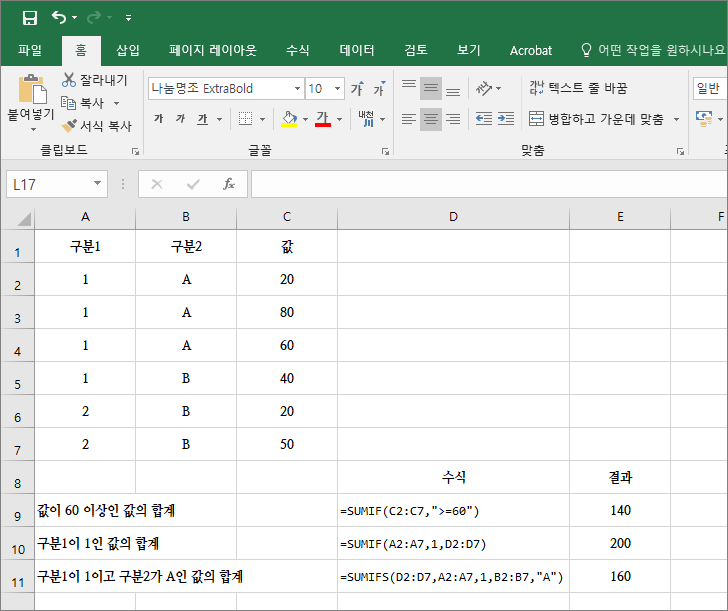Expand the 복사 dropdown arrow
The height and width of the screenshot is (611, 728).
[x=117, y=103]
